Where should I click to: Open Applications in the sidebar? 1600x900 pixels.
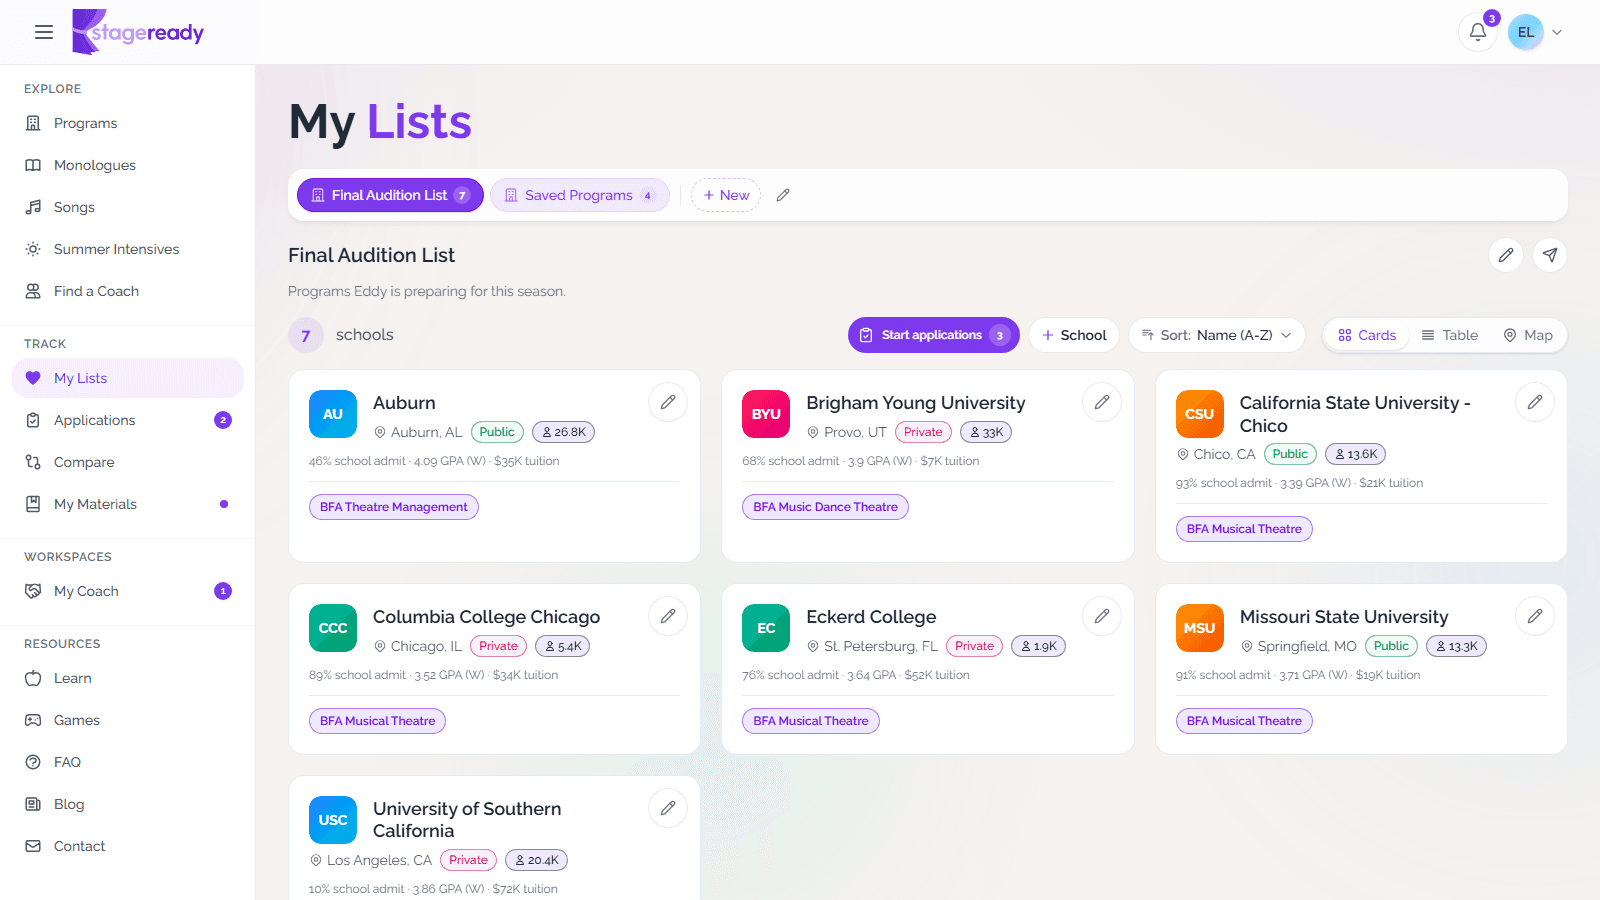[128, 420]
